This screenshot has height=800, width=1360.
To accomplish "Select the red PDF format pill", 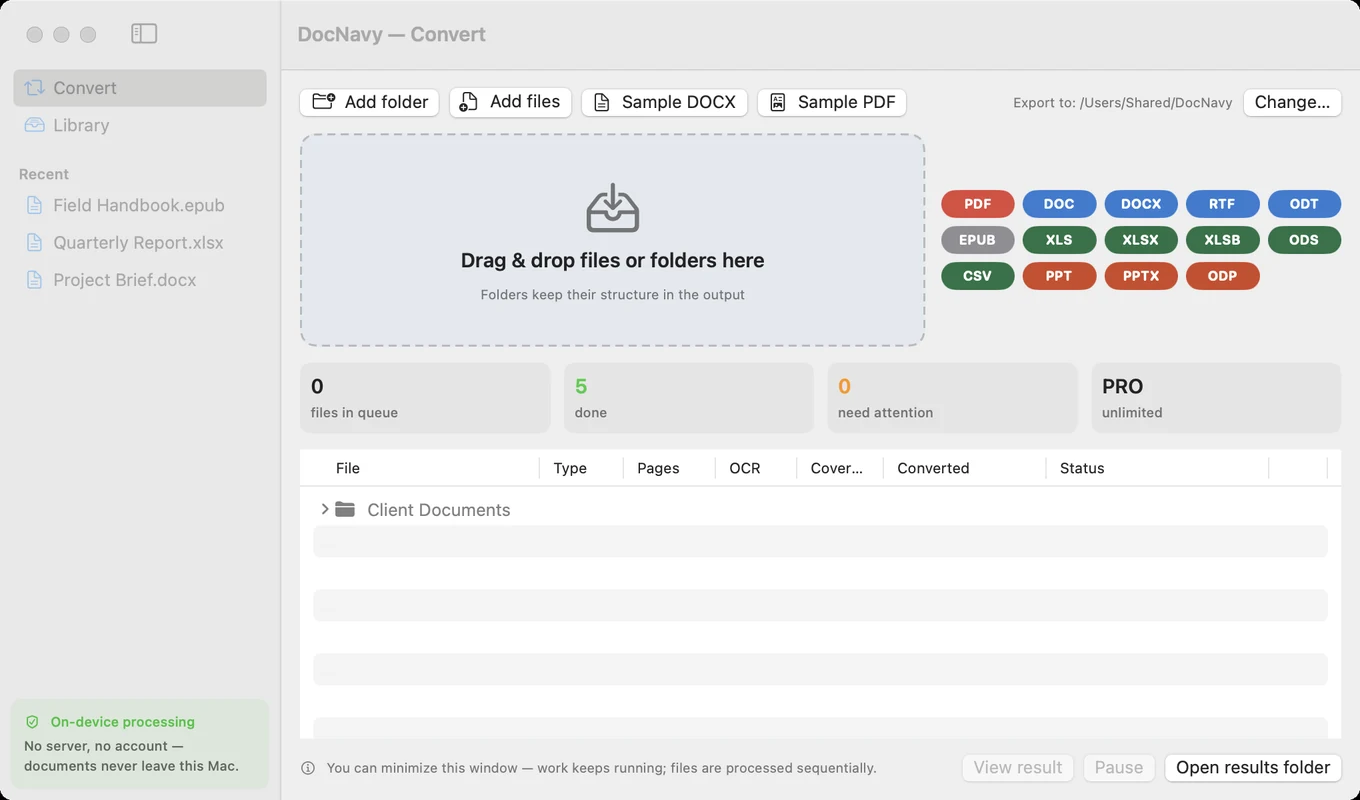I will (x=978, y=204).
